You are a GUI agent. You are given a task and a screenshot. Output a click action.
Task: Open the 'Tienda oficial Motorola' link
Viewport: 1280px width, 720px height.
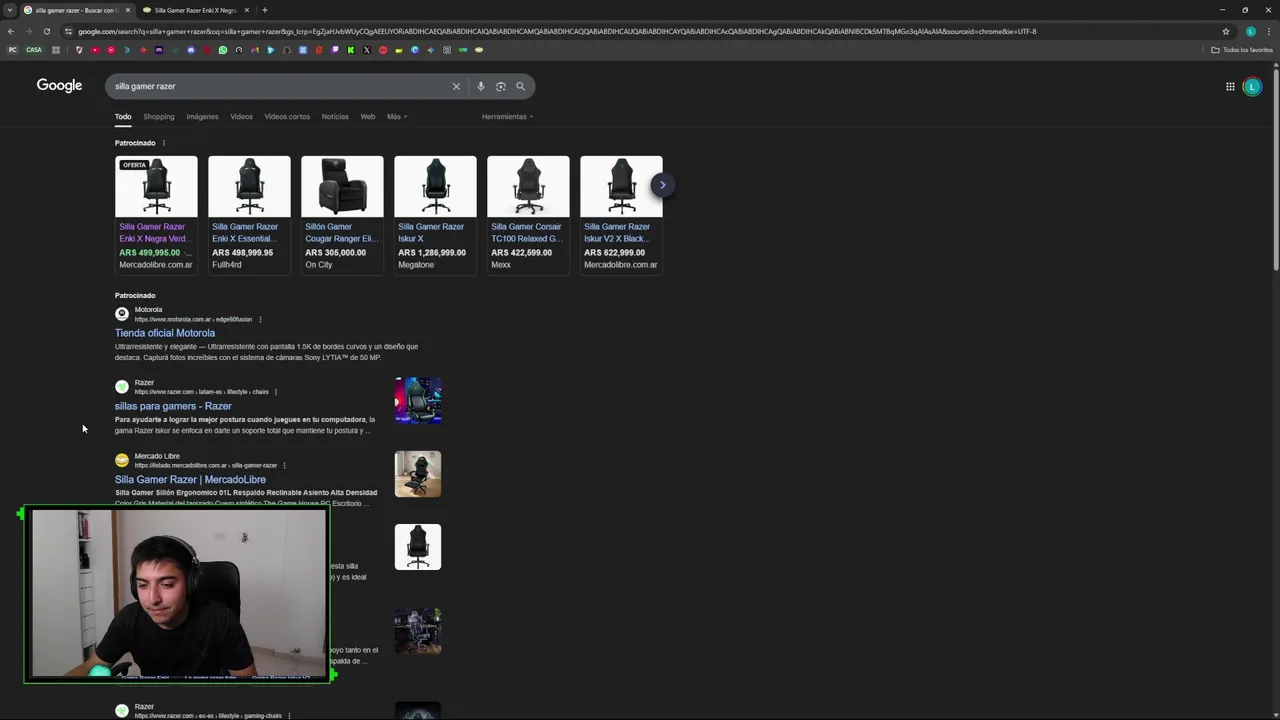[165, 333]
